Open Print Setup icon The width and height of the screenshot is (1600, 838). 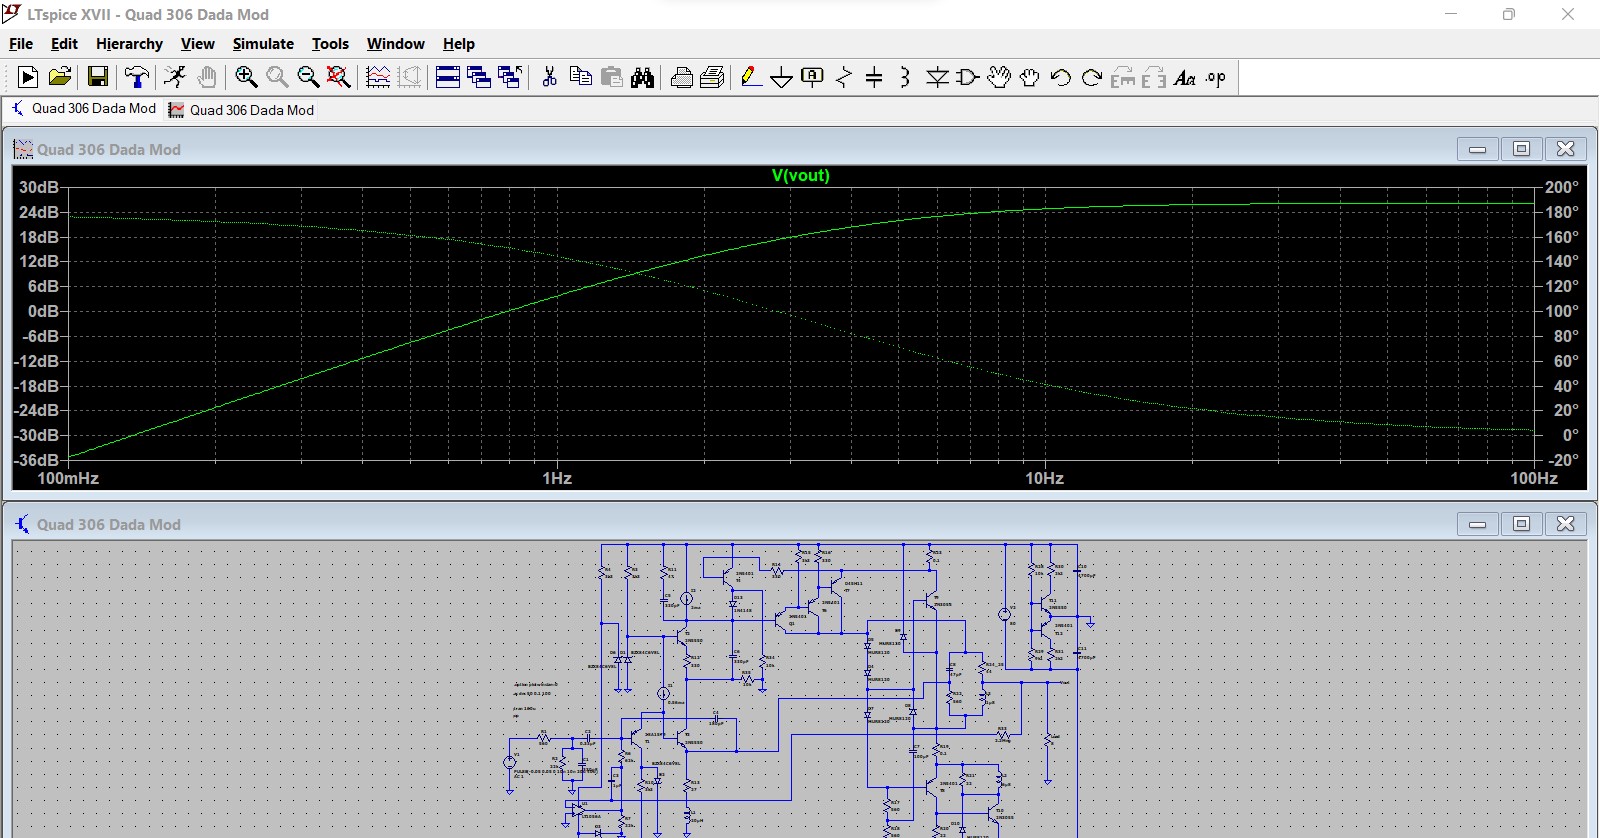[x=713, y=77]
